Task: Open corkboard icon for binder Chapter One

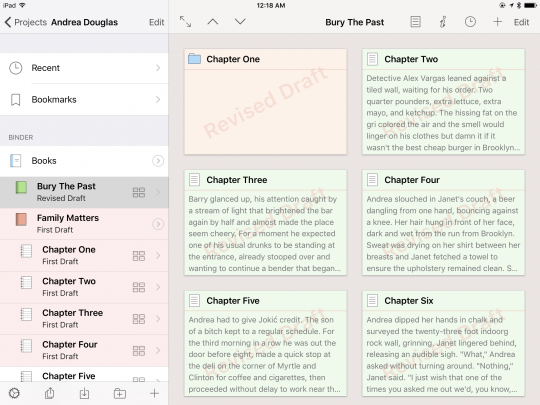Action: point(139,256)
